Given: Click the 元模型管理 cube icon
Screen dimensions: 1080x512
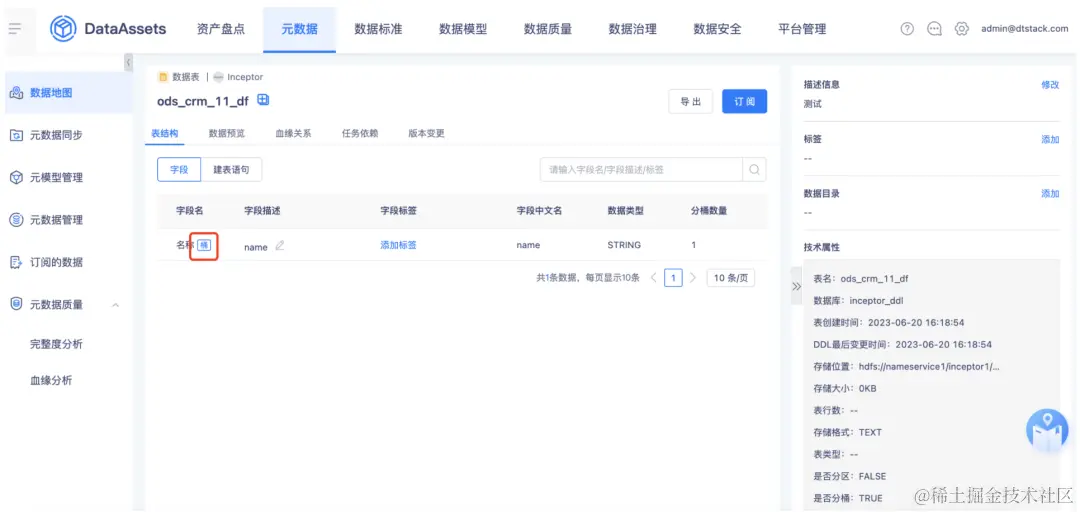Looking at the screenshot, I should (17, 178).
